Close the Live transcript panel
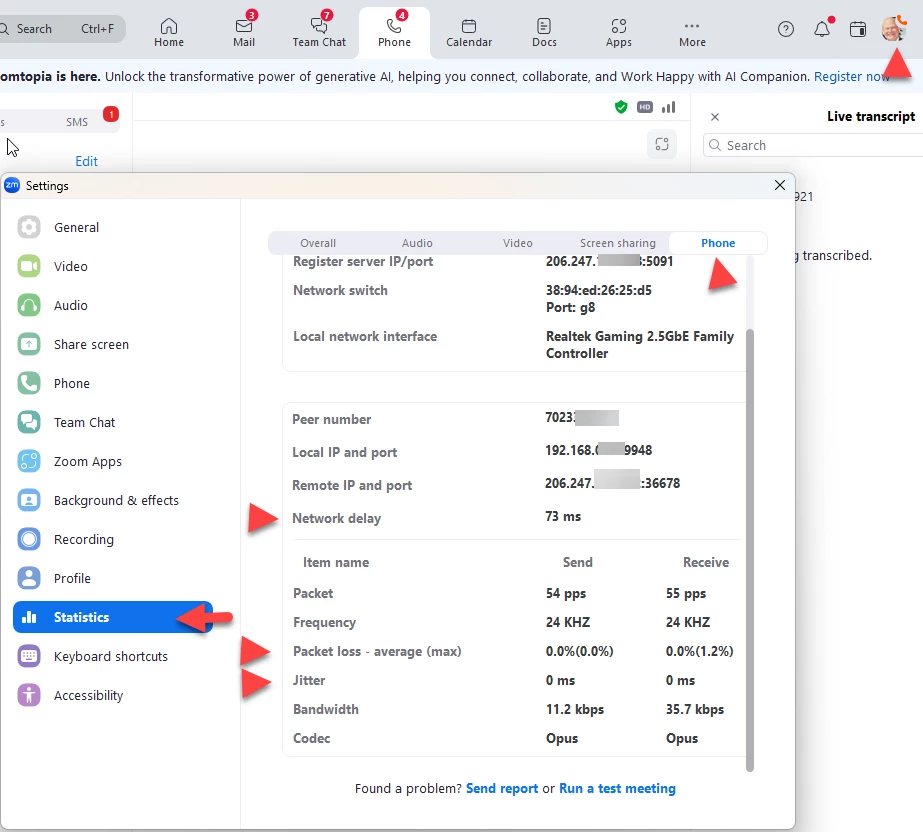Viewport: 923px width, 832px height. [715, 117]
